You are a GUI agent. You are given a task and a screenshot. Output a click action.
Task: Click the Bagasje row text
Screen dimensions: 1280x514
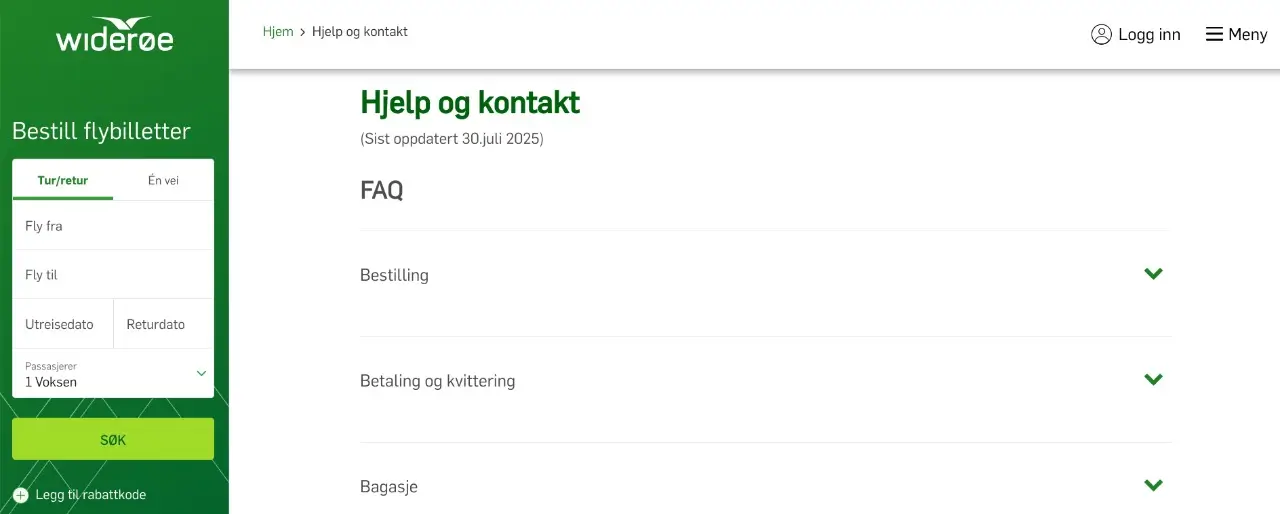(x=389, y=487)
